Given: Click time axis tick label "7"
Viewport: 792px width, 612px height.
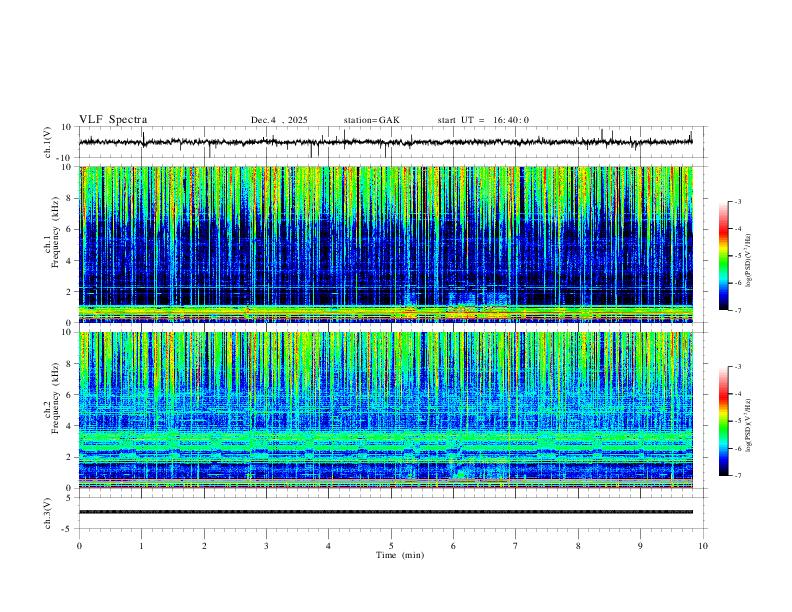Looking at the screenshot, I should tap(516, 546).
